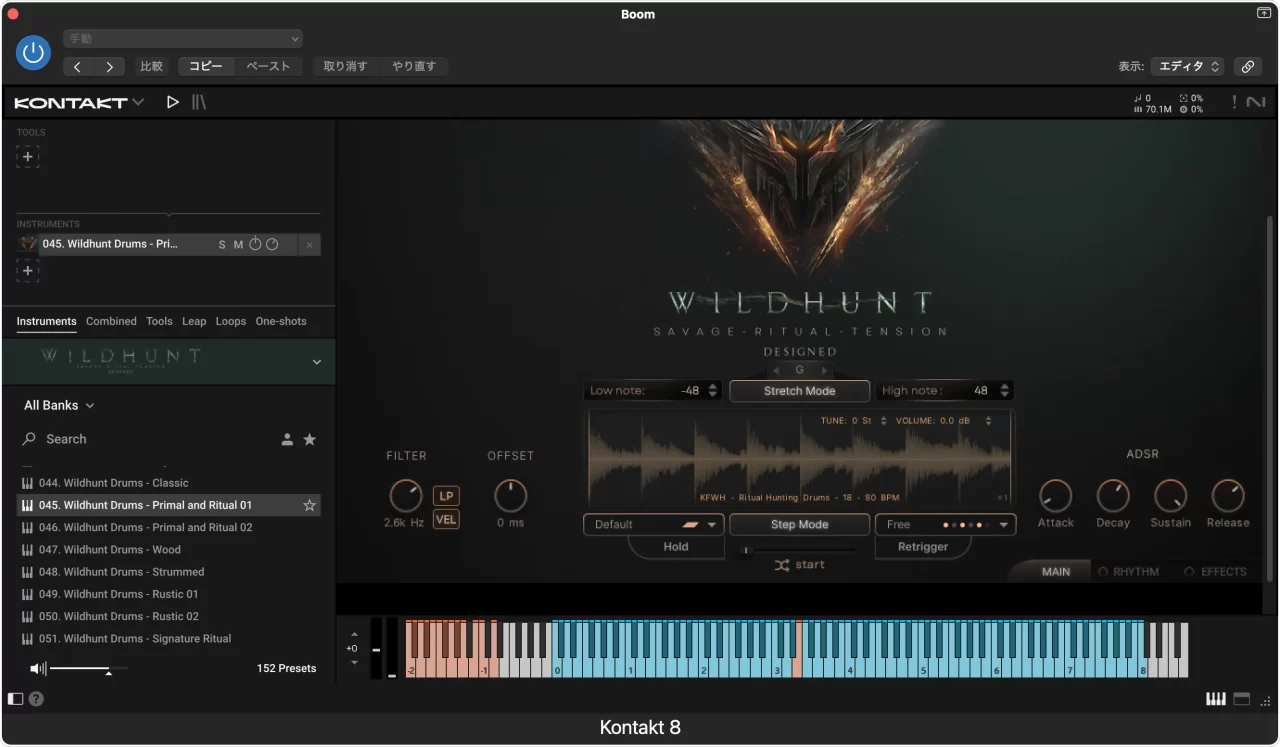Click the link chain icon at top right
The height and width of the screenshot is (747, 1280).
click(1247, 67)
